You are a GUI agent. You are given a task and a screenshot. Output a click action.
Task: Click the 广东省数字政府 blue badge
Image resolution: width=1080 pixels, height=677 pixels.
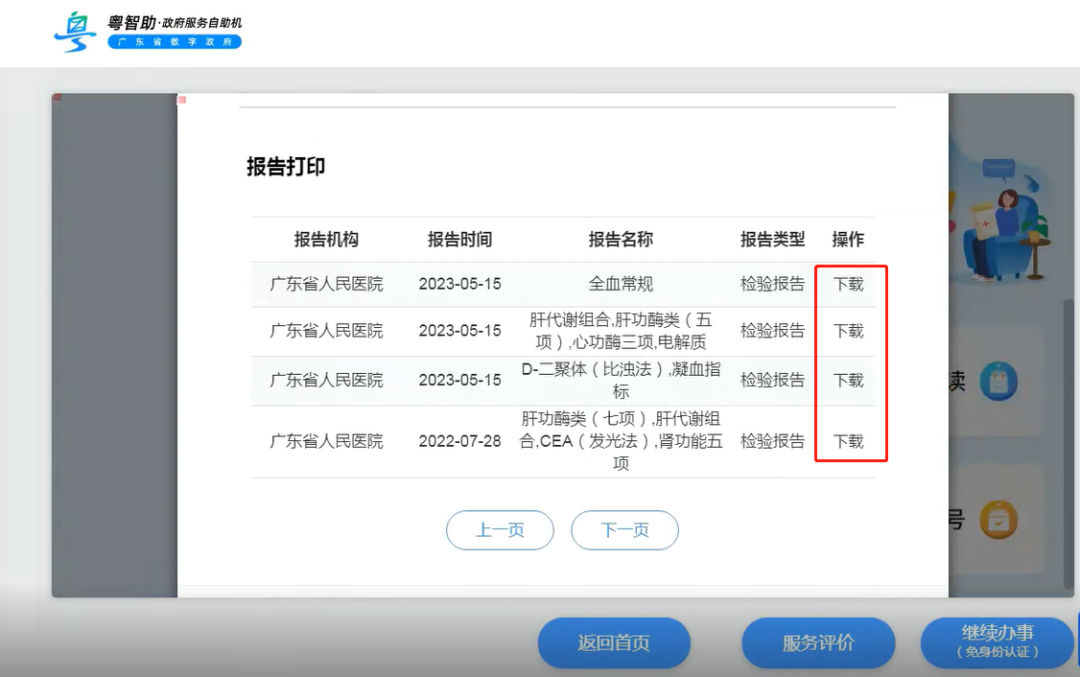(174, 42)
